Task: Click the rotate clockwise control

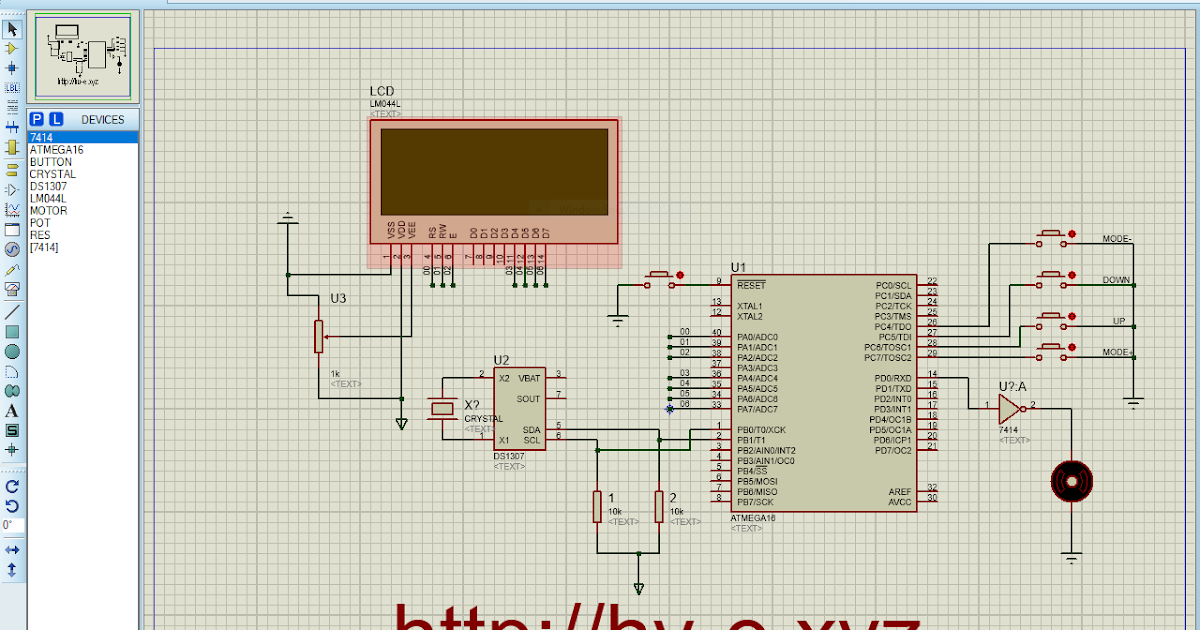Action: pos(12,487)
